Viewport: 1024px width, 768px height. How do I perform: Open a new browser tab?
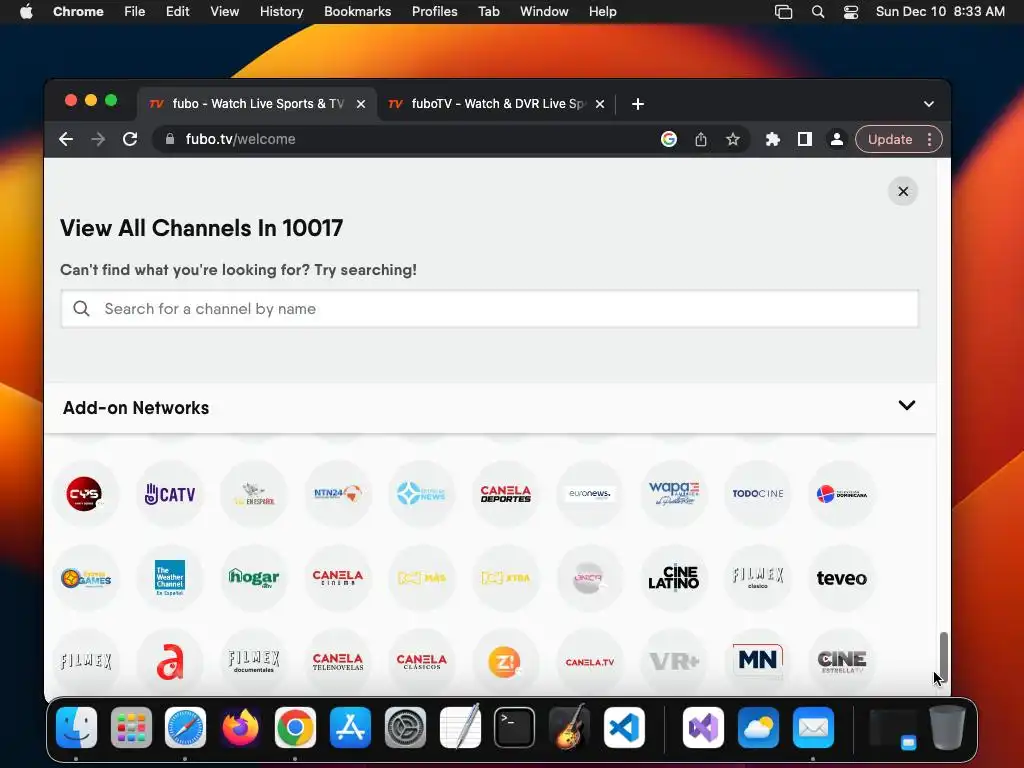point(638,104)
